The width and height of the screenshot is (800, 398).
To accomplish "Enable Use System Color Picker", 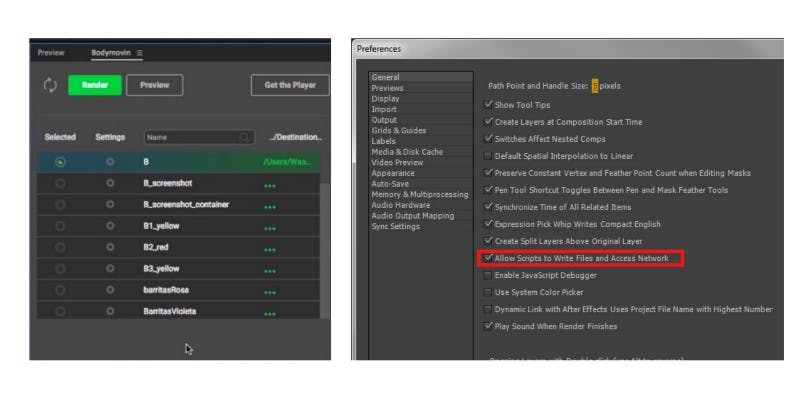I will pos(488,292).
